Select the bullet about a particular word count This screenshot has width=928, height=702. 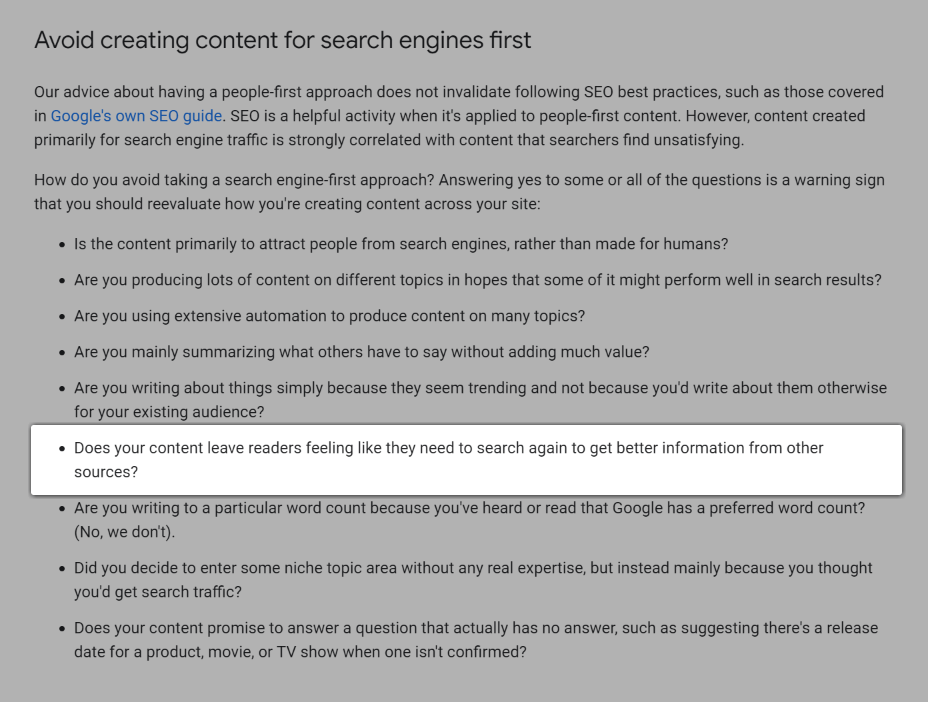469,508
